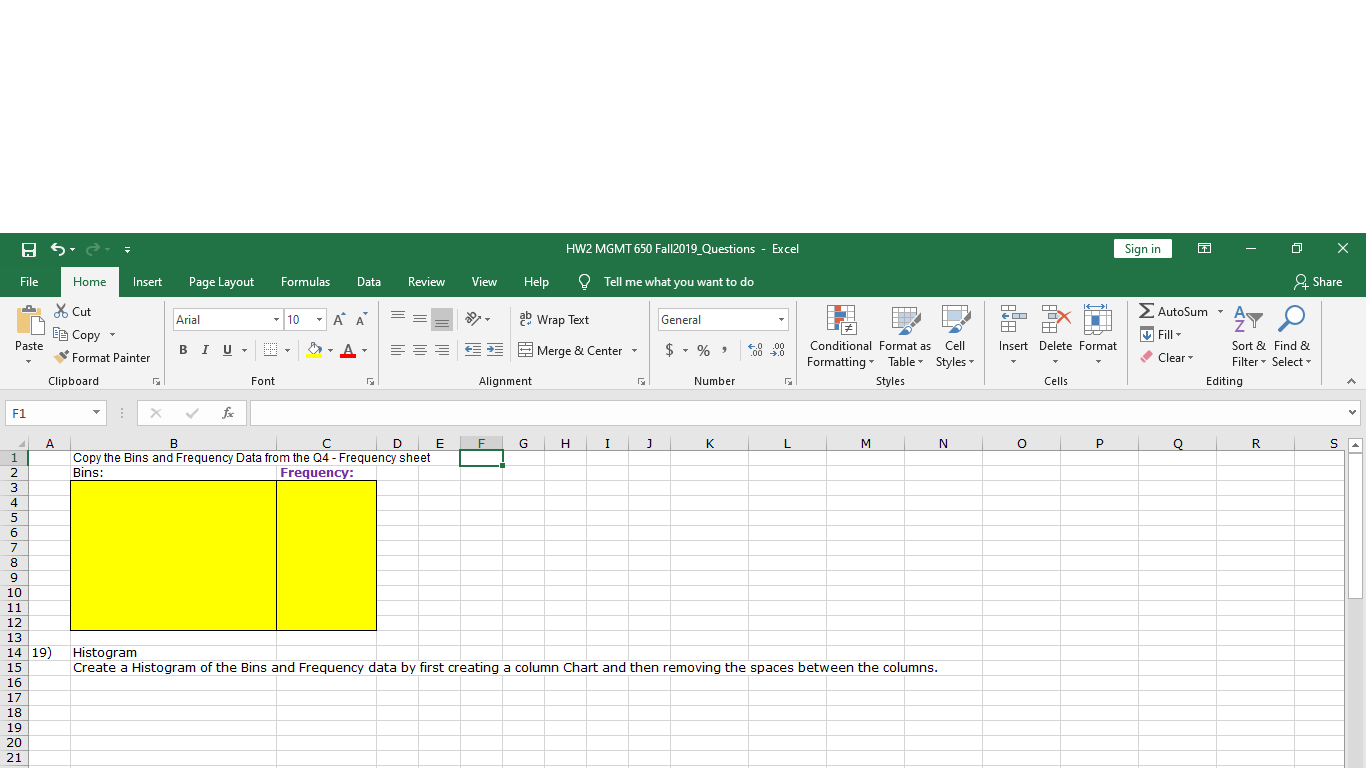
Task: Collapse the ribbon
Action: click(x=1351, y=381)
